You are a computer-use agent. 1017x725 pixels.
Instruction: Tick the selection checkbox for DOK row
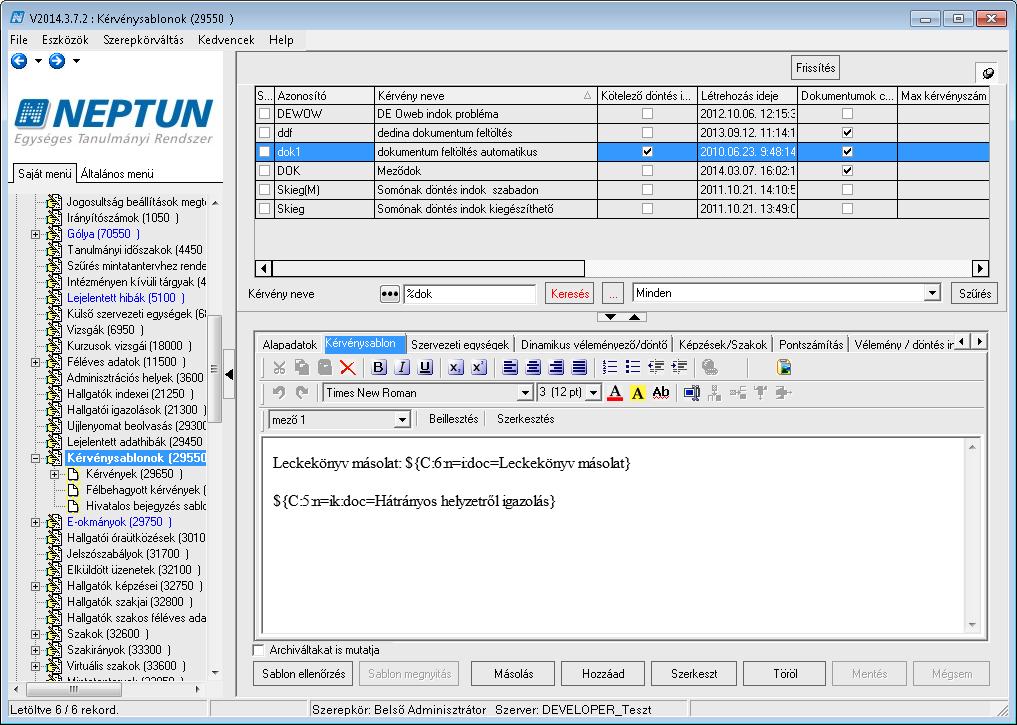[x=265, y=171]
